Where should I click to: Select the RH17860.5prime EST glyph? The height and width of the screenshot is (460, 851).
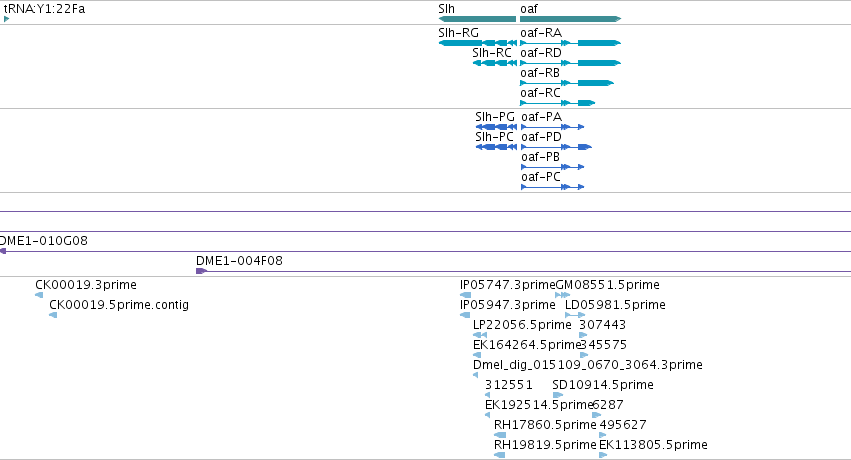point(500,435)
